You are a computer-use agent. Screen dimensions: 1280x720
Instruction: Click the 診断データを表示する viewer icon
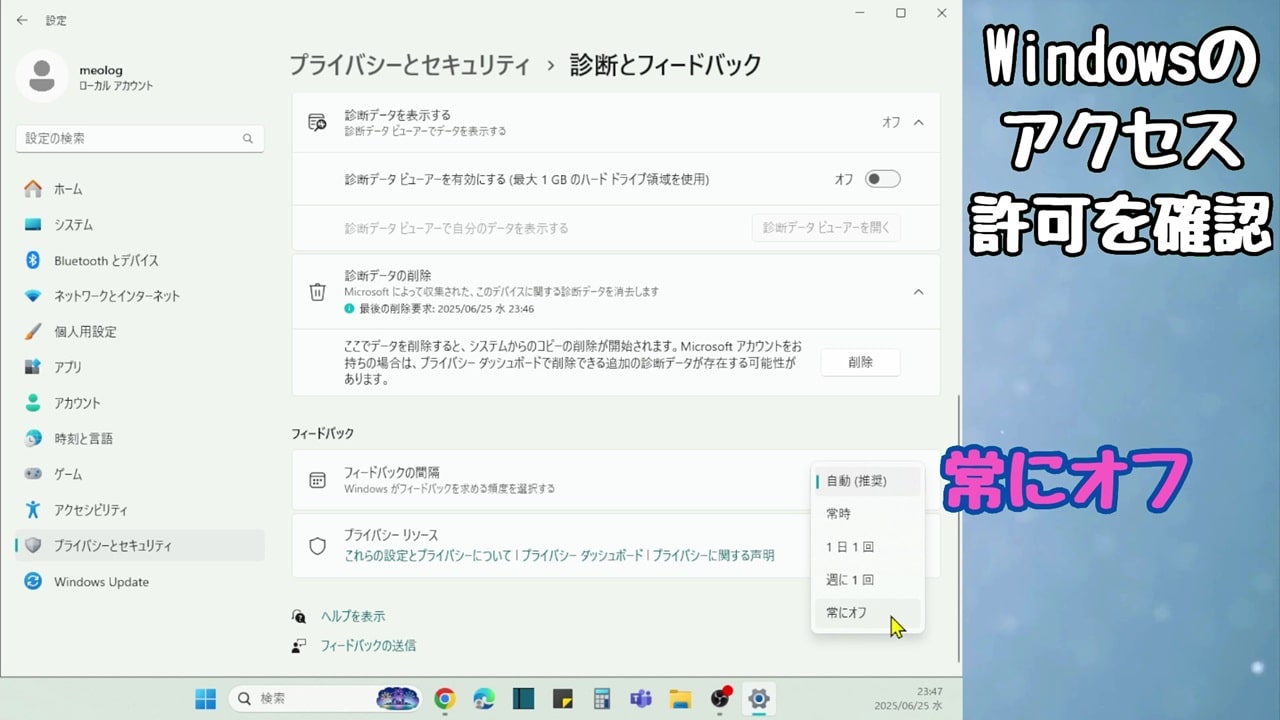317,122
